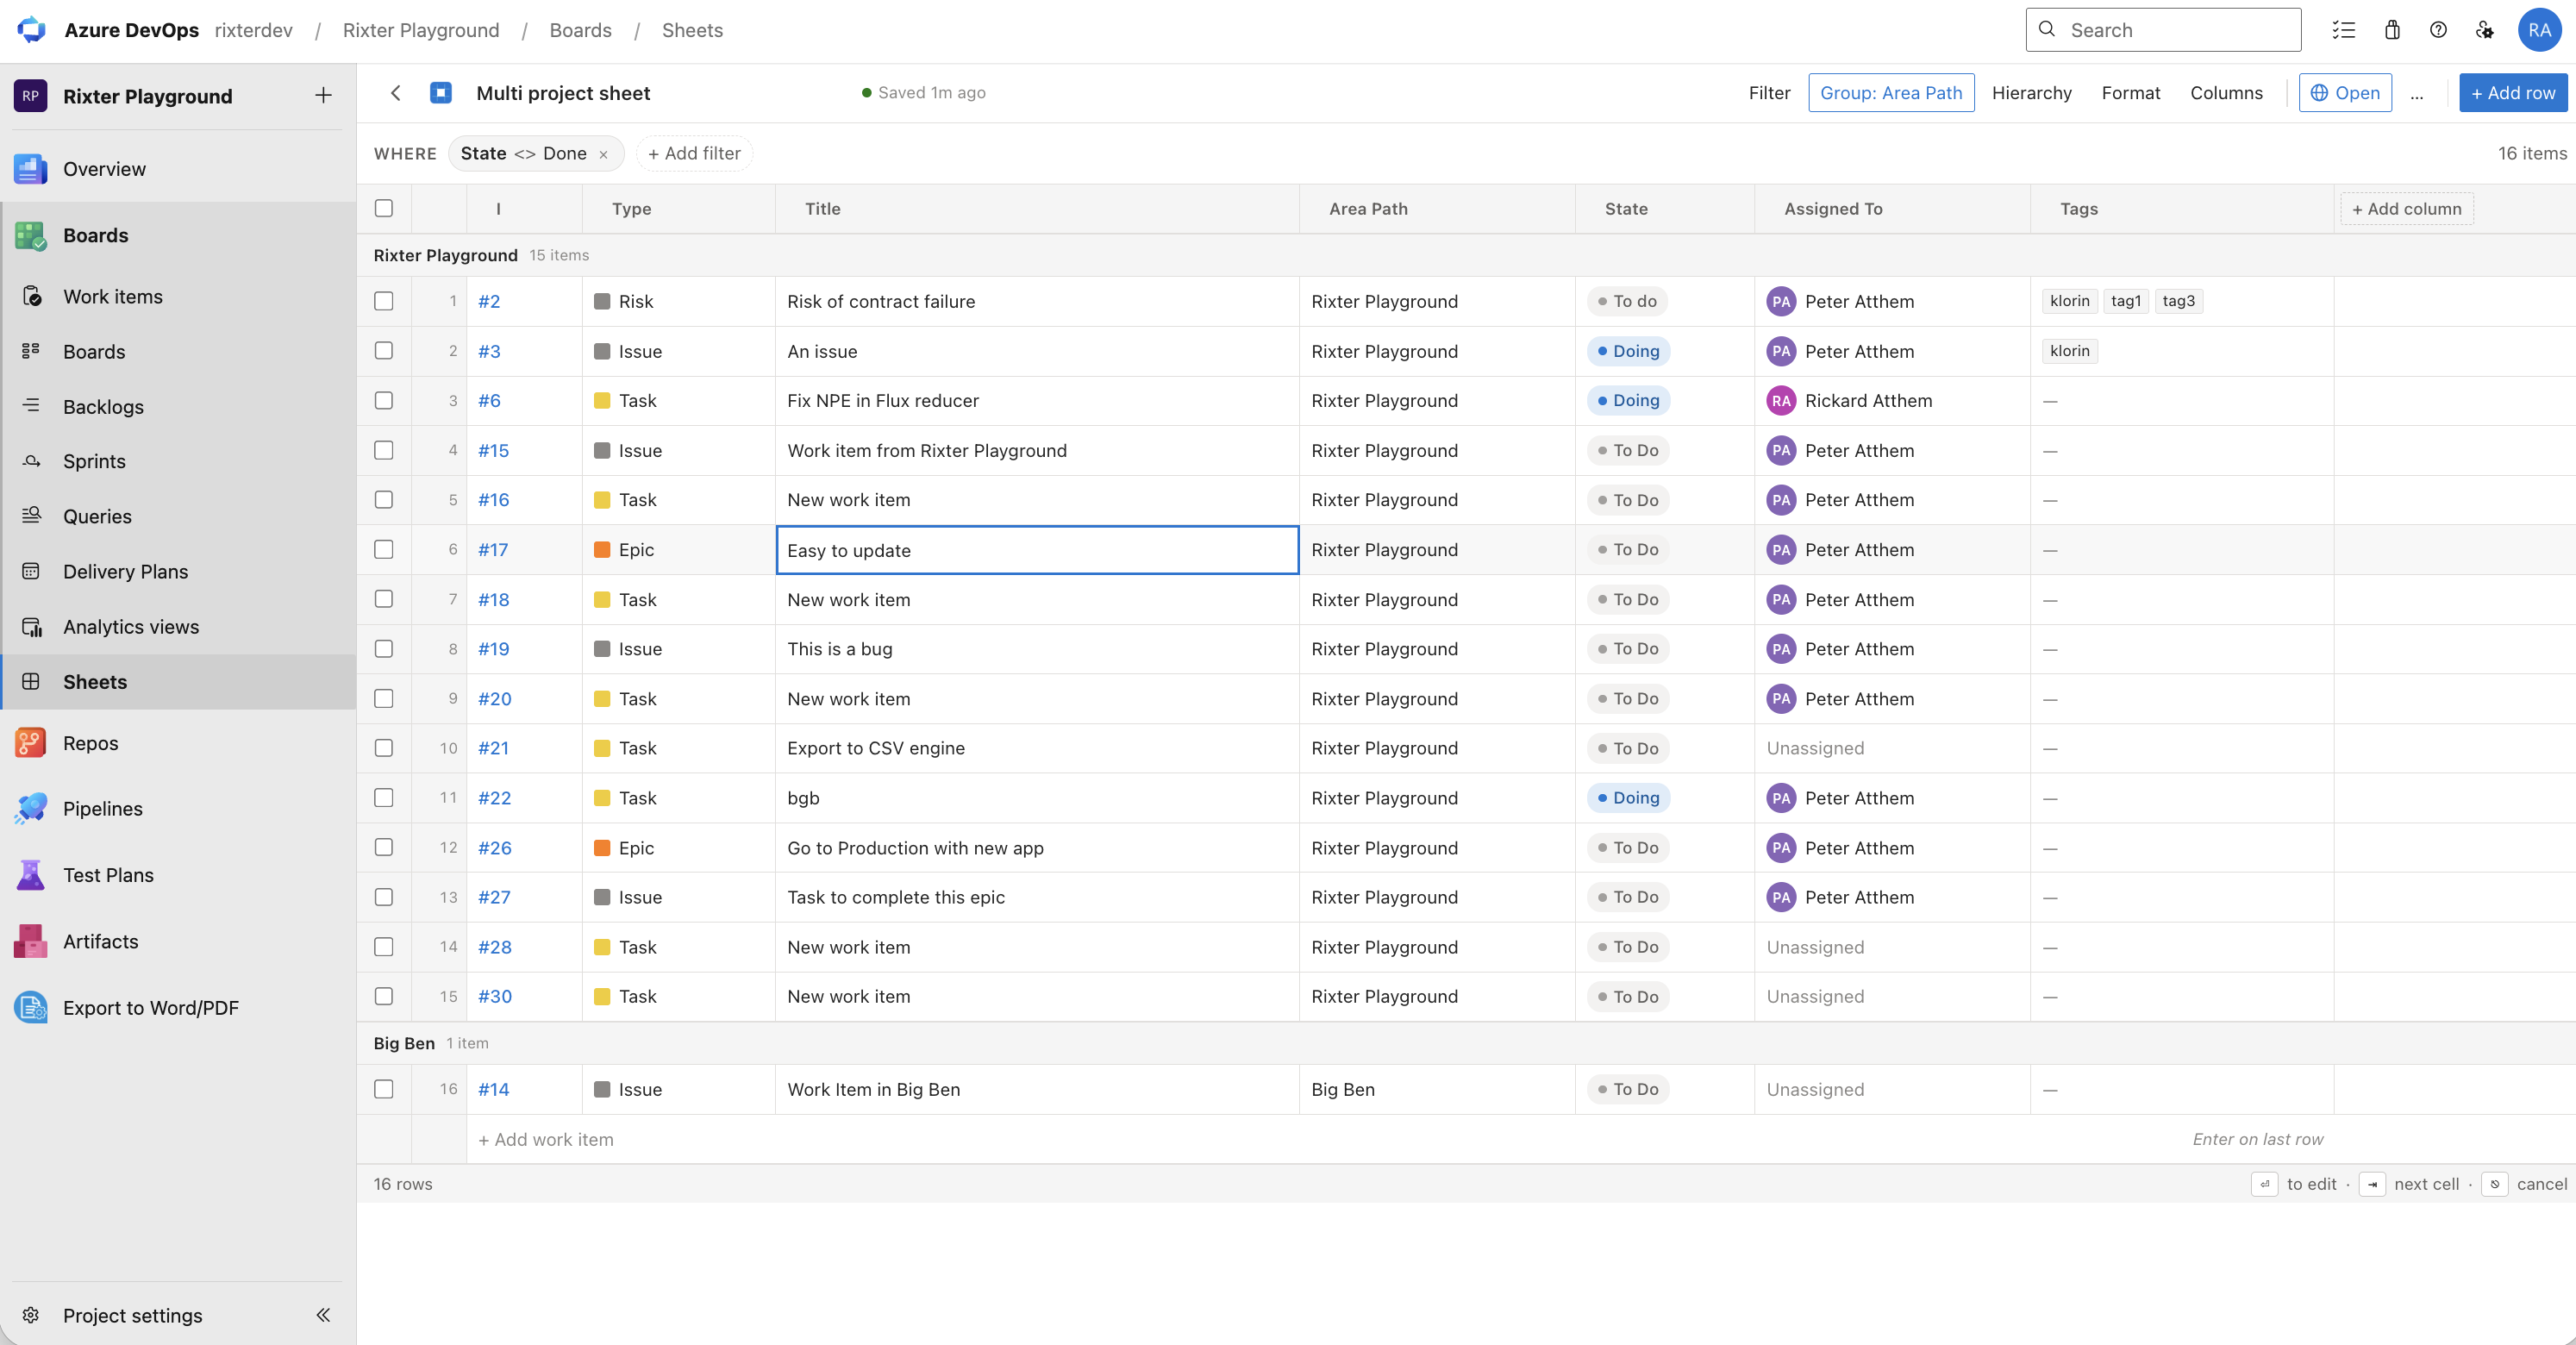Click the back arrow beside sheet title
The width and height of the screenshot is (2576, 1345).
coord(396,93)
